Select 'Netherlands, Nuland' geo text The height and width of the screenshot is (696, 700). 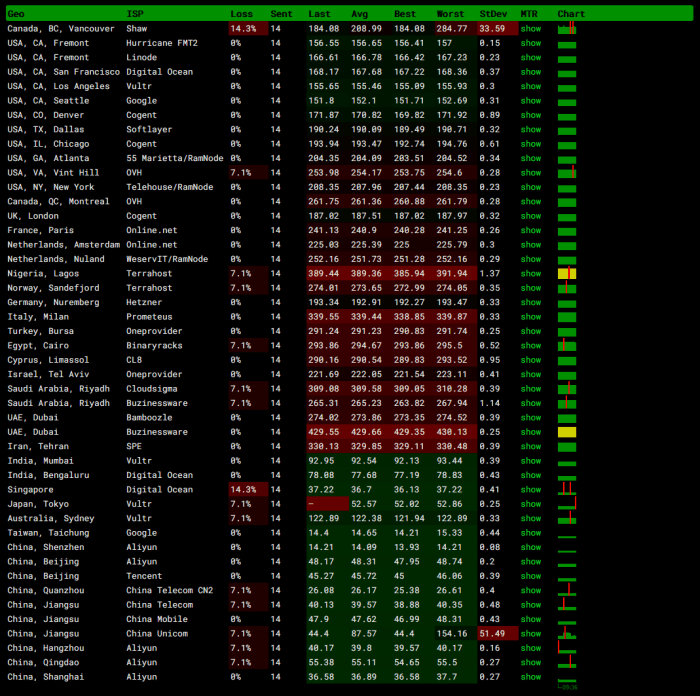tap(56, 259)
